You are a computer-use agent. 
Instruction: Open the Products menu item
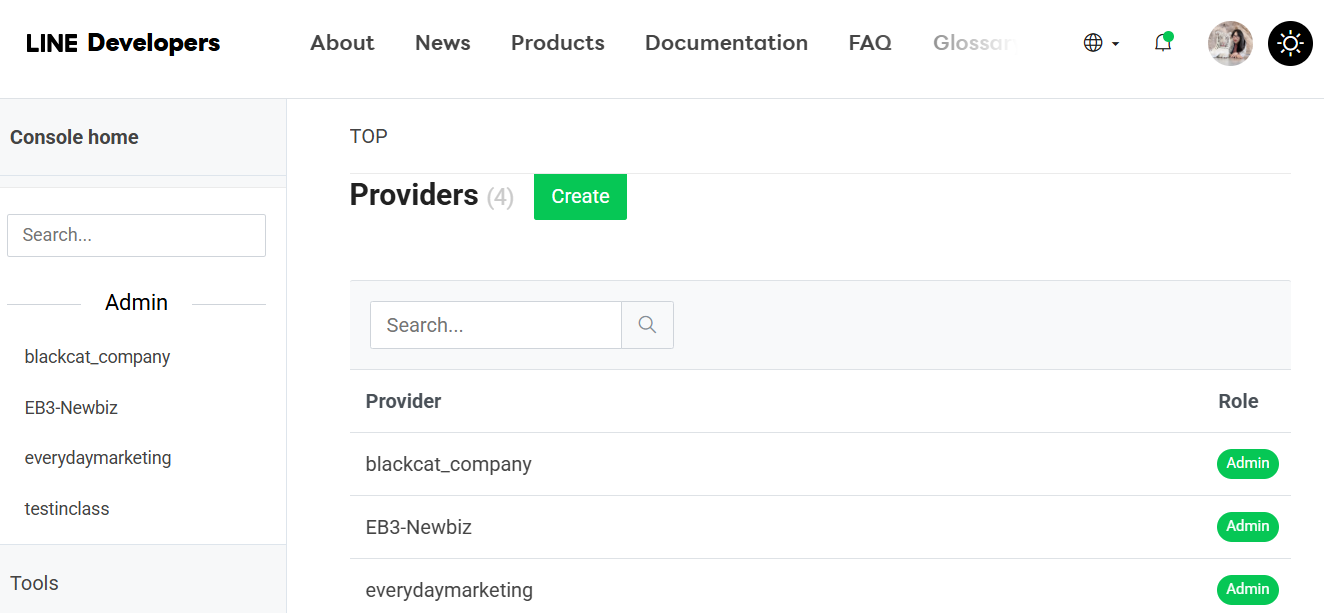[558, 43]
